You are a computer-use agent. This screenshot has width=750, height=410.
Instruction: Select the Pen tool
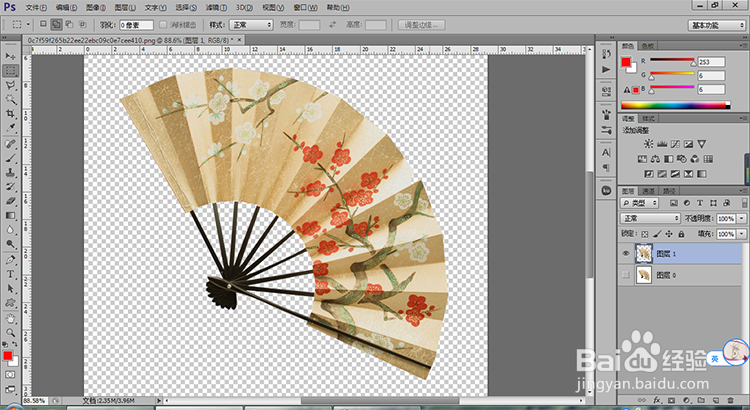[x=11, y=260]
